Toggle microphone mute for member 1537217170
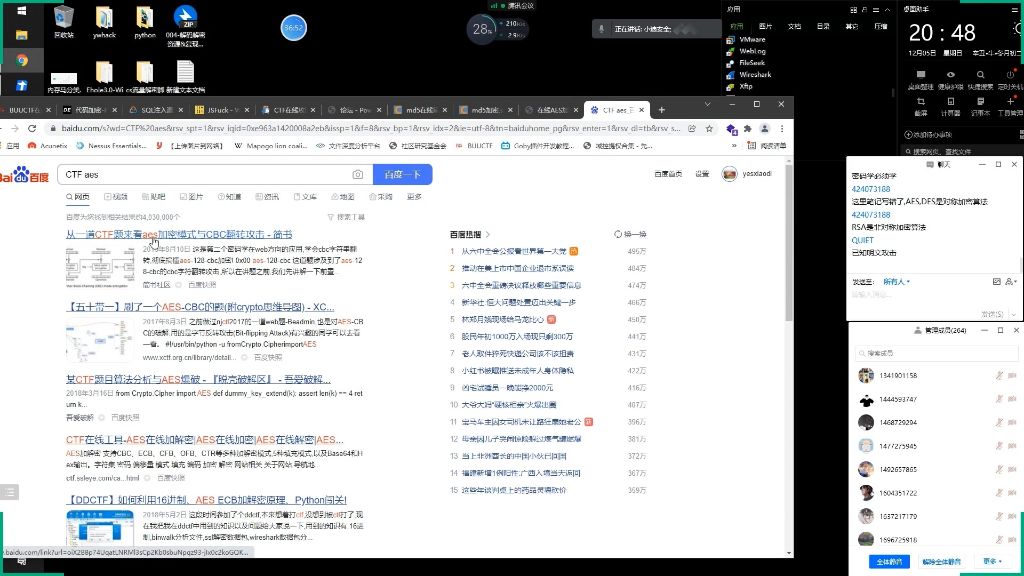1024x576 pixels. point(999,517)
